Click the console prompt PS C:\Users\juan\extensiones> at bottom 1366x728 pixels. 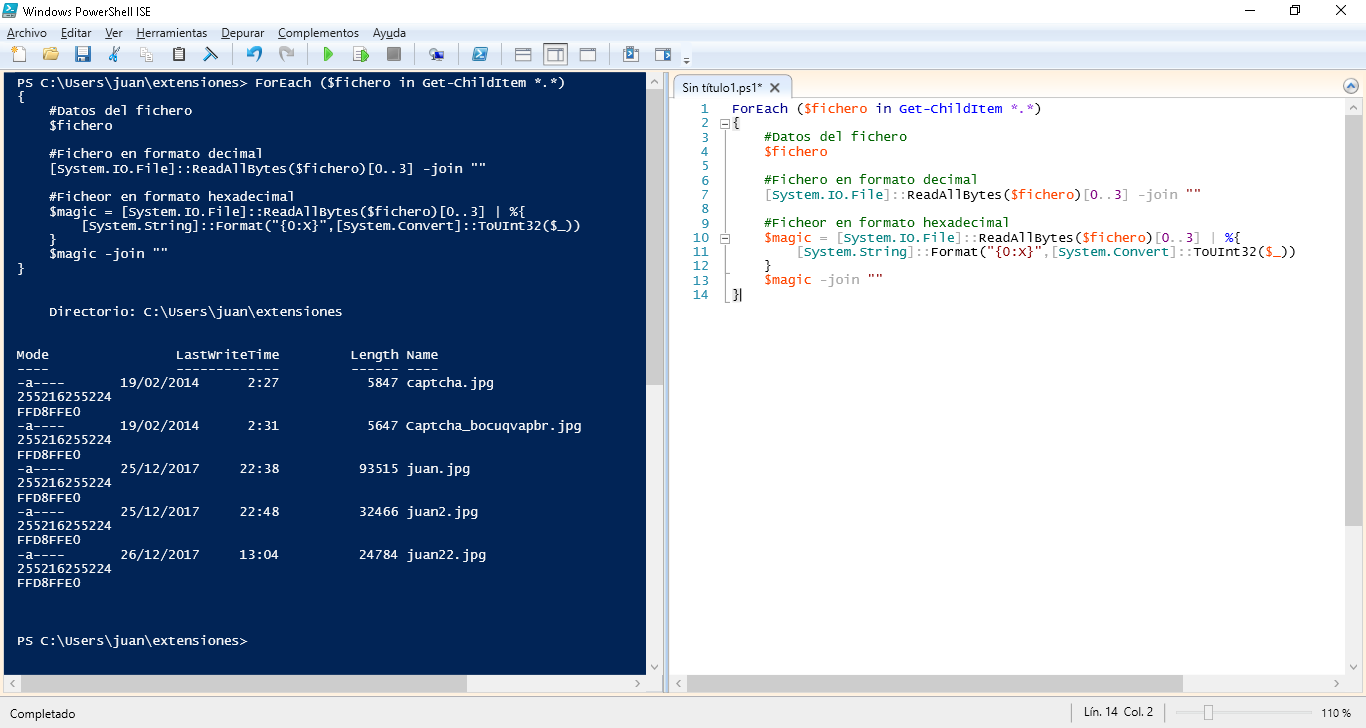[132, 640]
